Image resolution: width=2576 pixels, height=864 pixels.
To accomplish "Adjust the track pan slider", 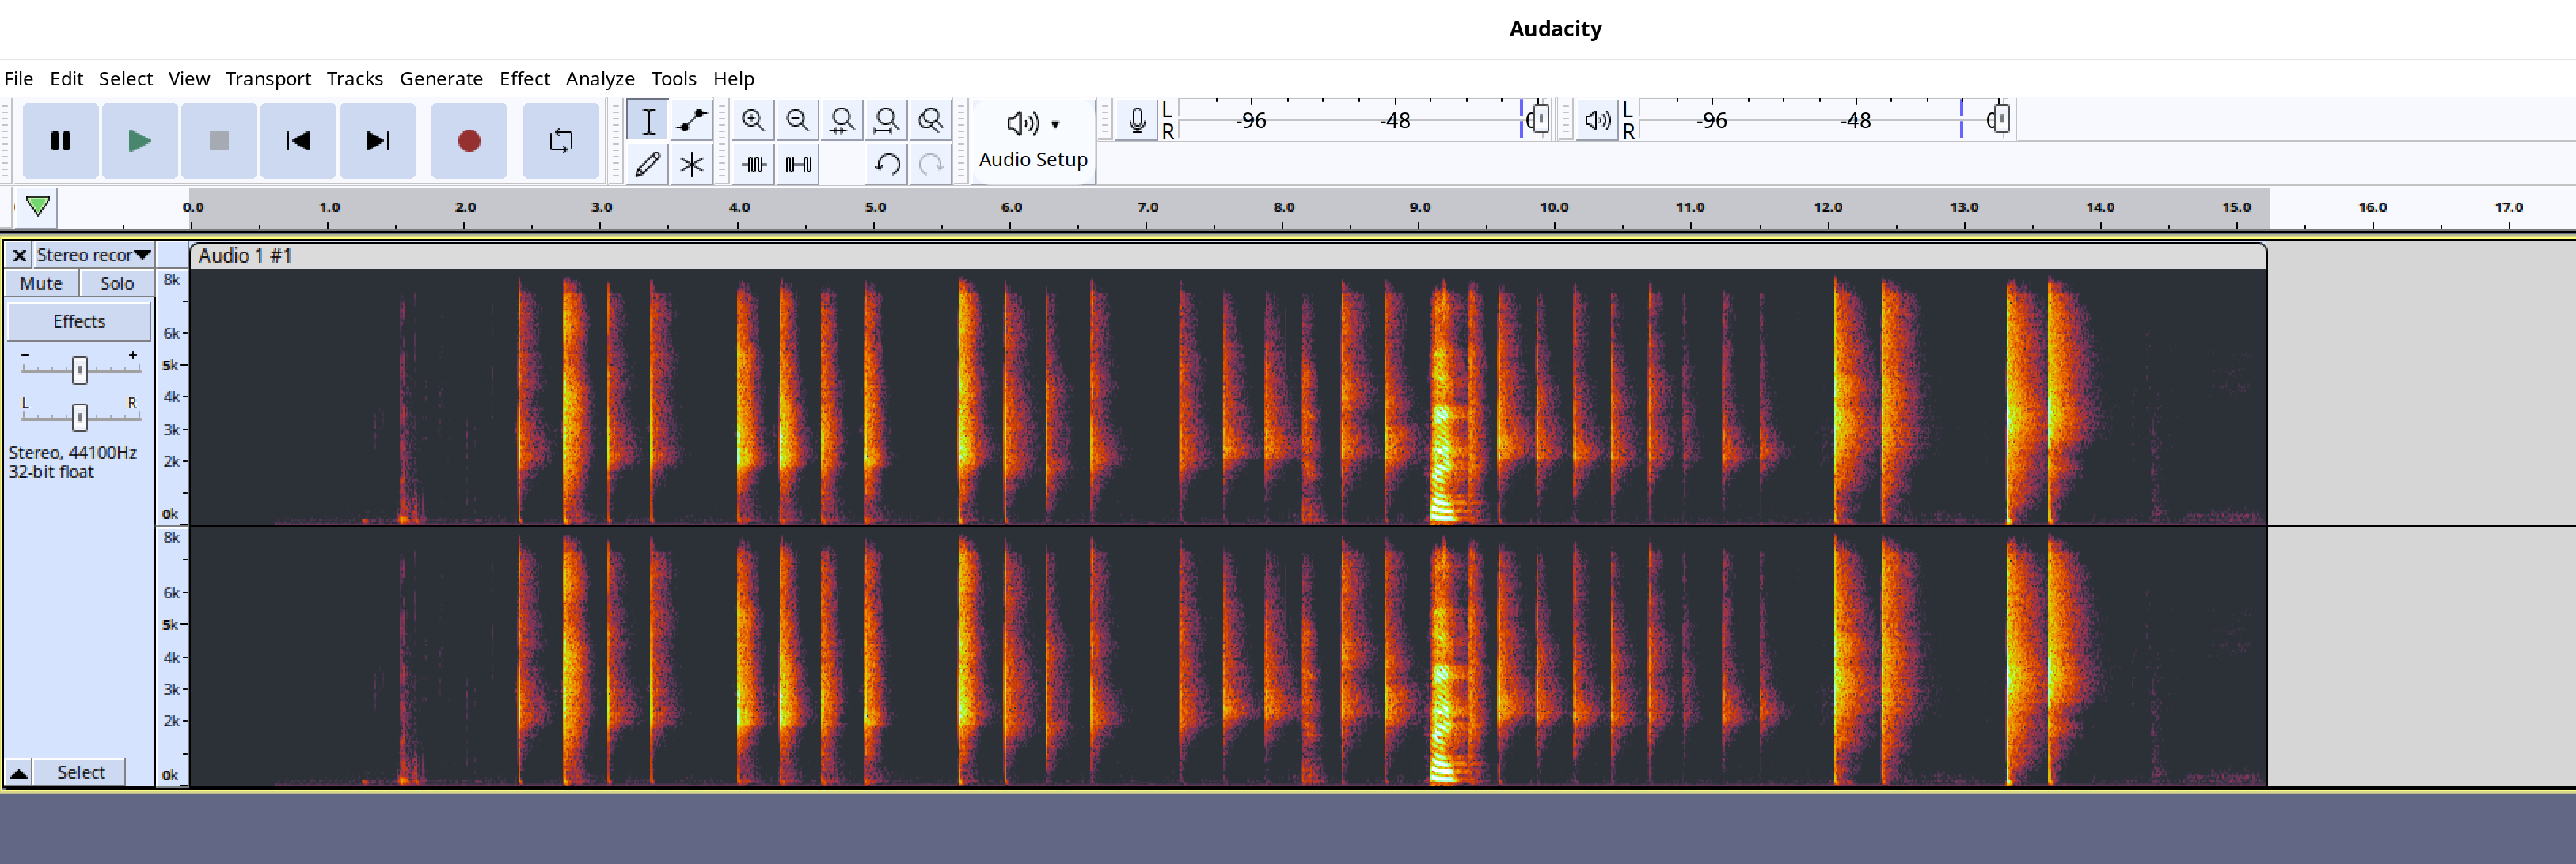I will [80, 416].
